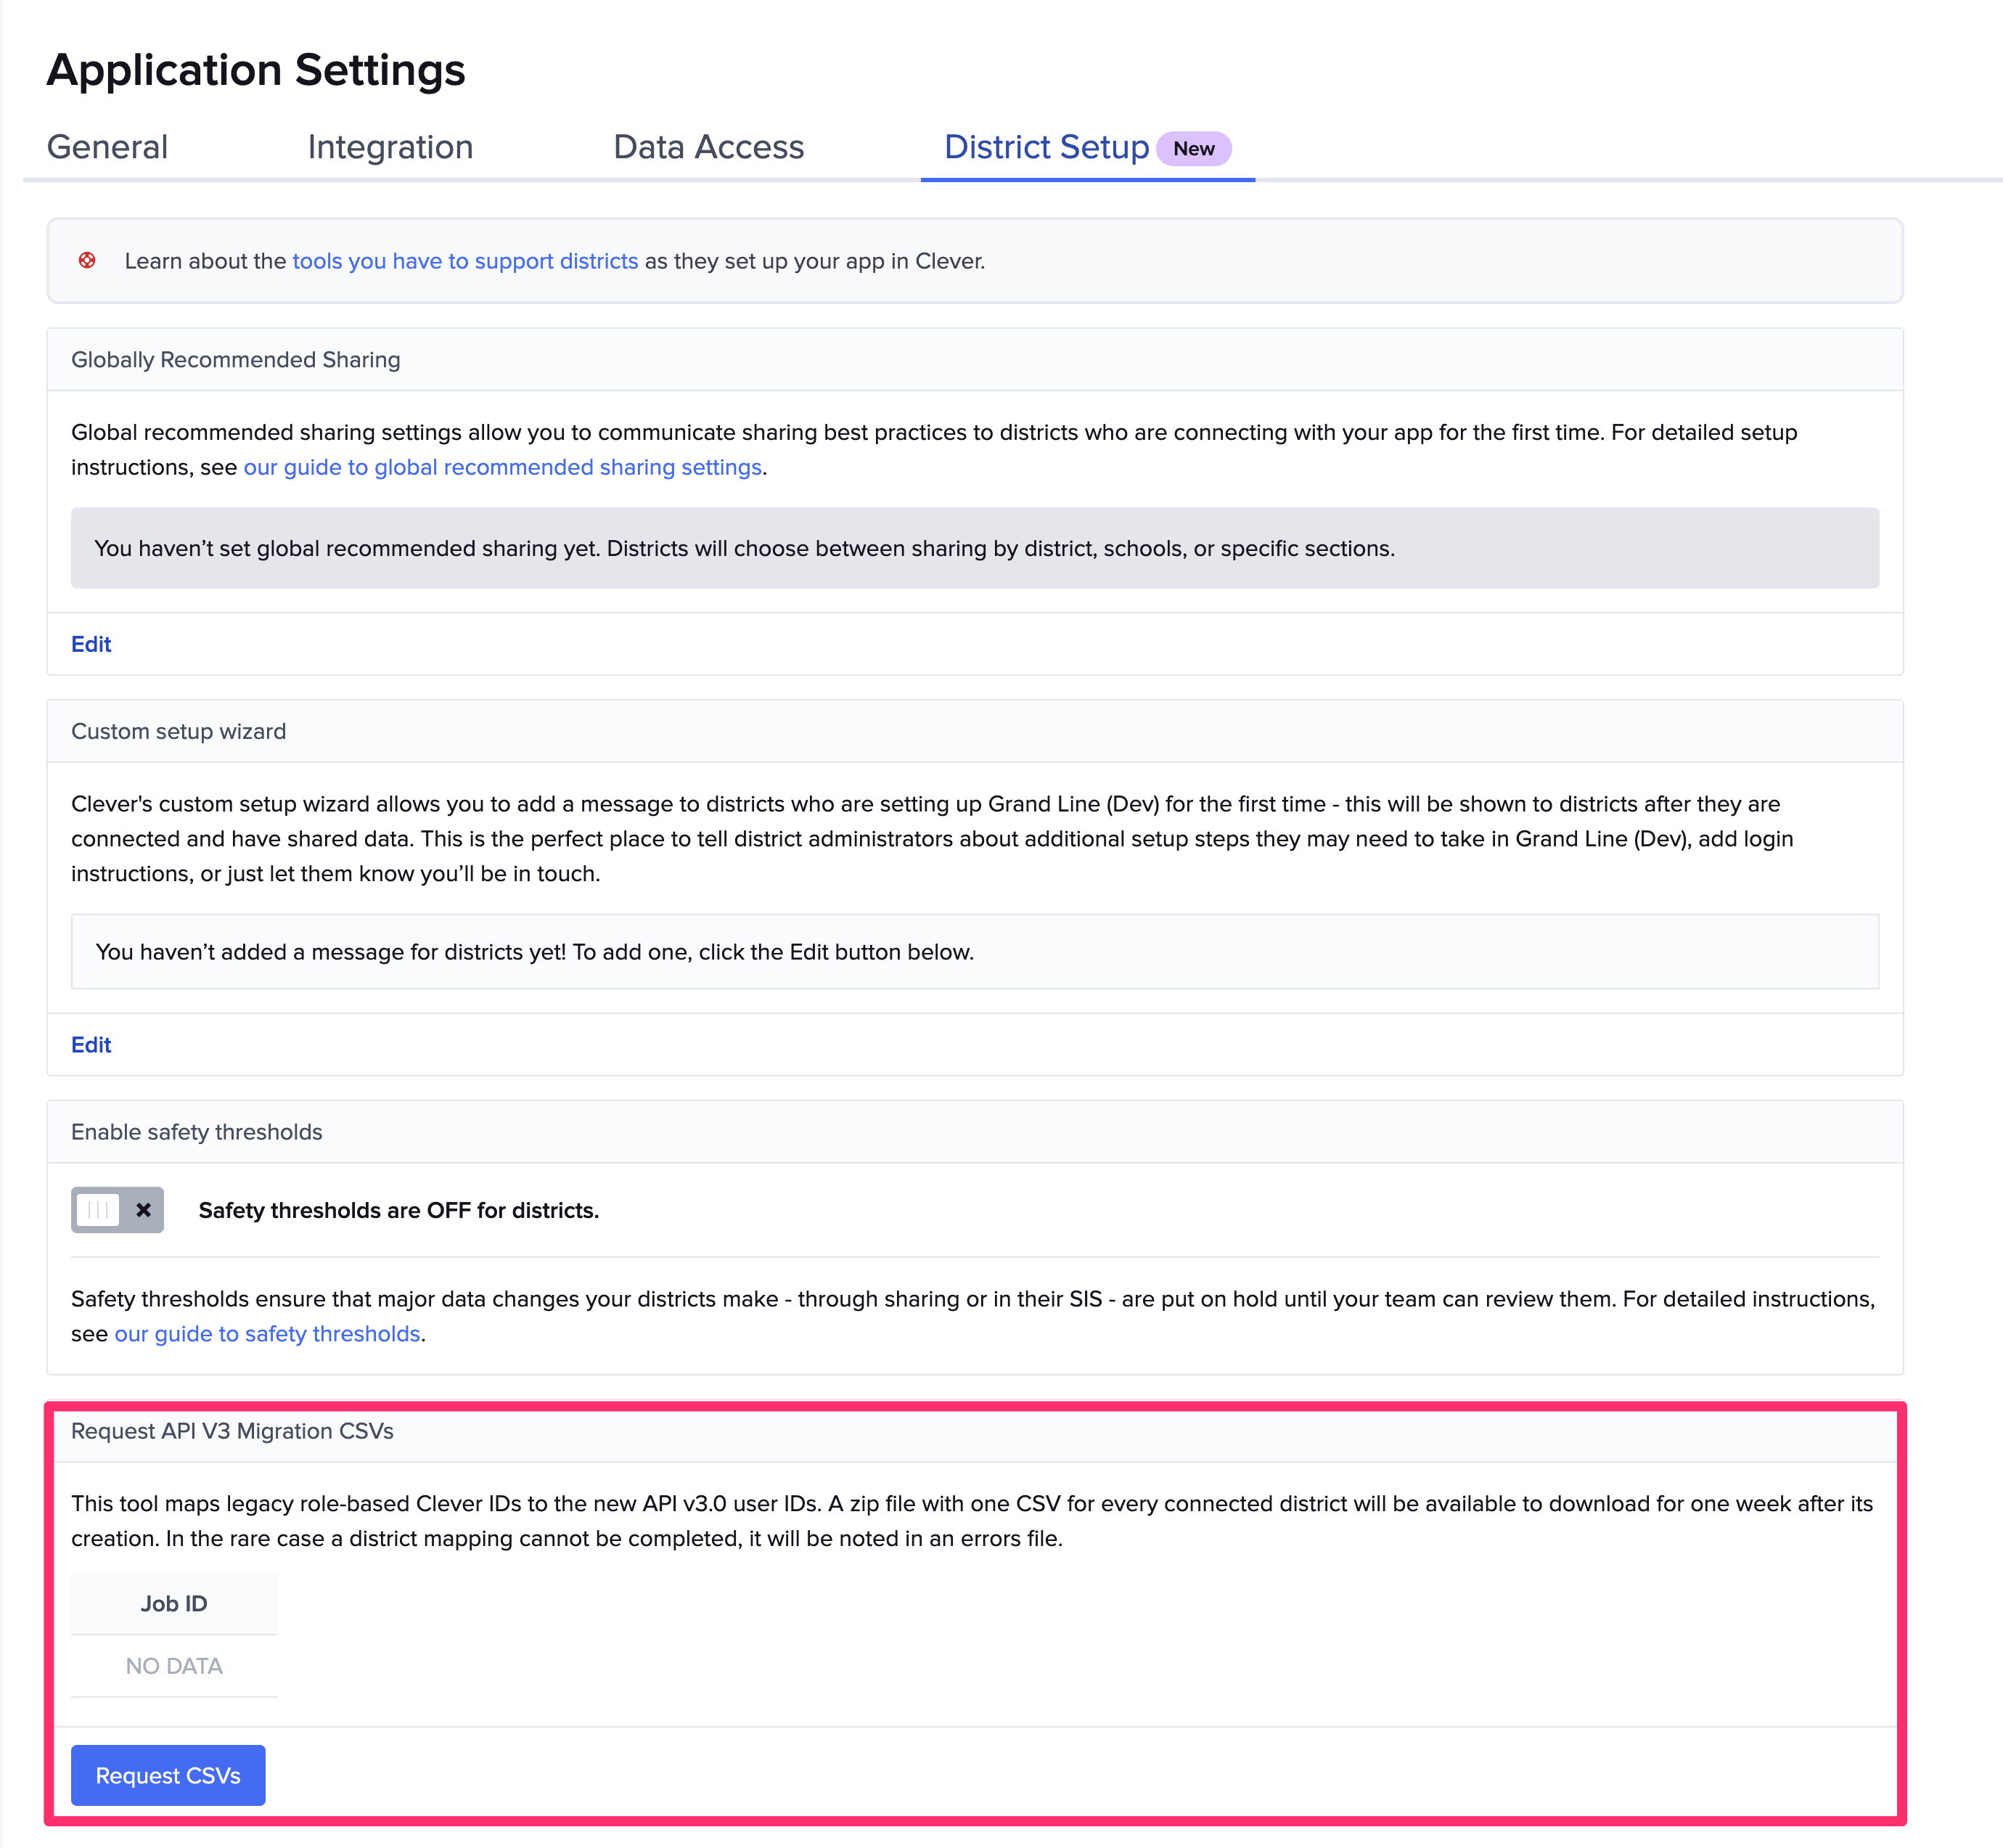Screen dimensions: 2003x1848
Task: Click the X mark on the safety toggle
Action: pos(144,1210)
